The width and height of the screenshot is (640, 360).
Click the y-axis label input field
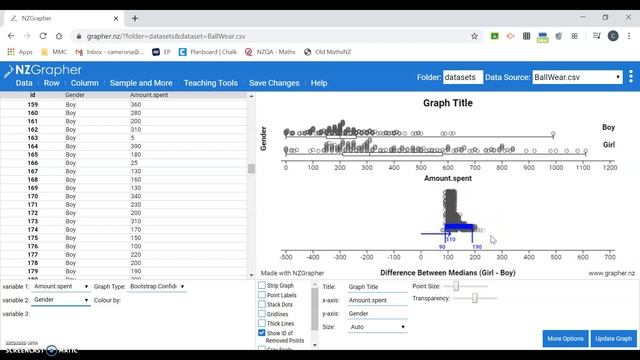378,313
